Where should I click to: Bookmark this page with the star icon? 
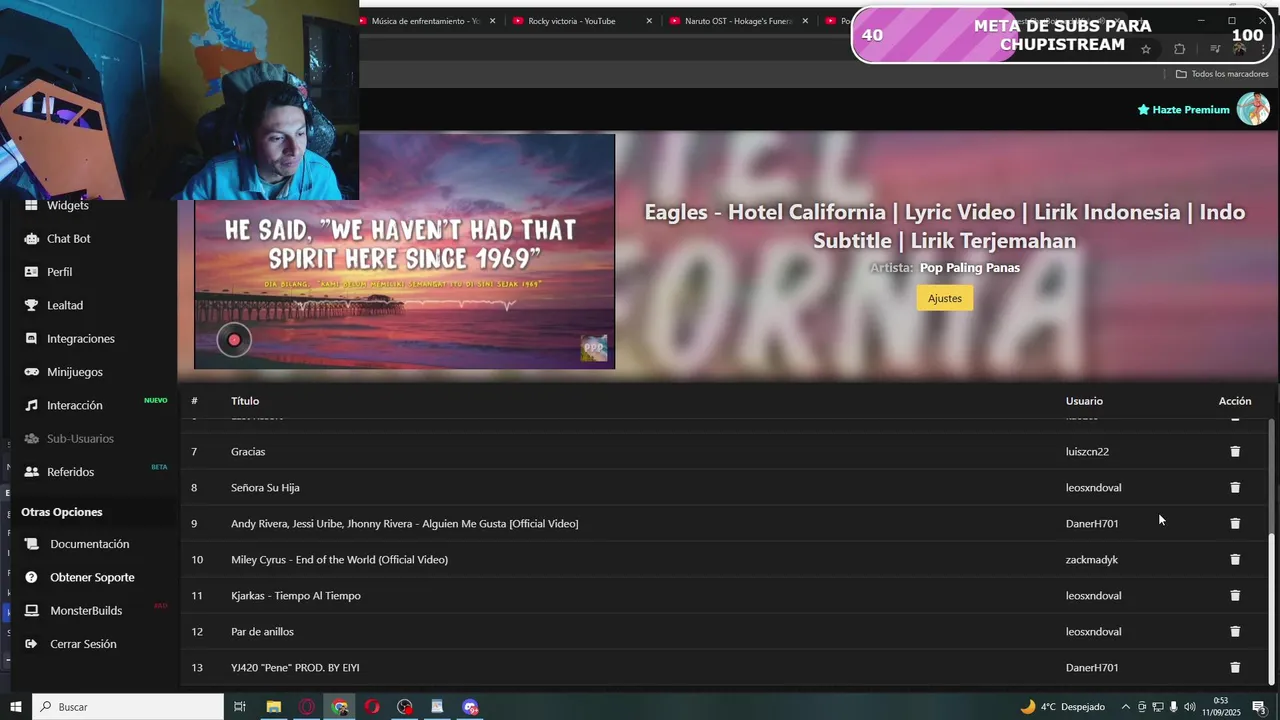click(1146, 49)
